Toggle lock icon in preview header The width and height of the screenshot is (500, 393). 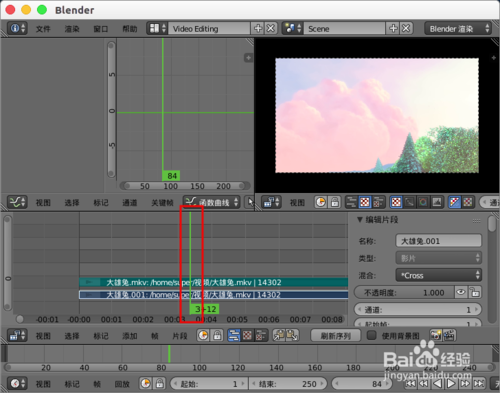335,202
